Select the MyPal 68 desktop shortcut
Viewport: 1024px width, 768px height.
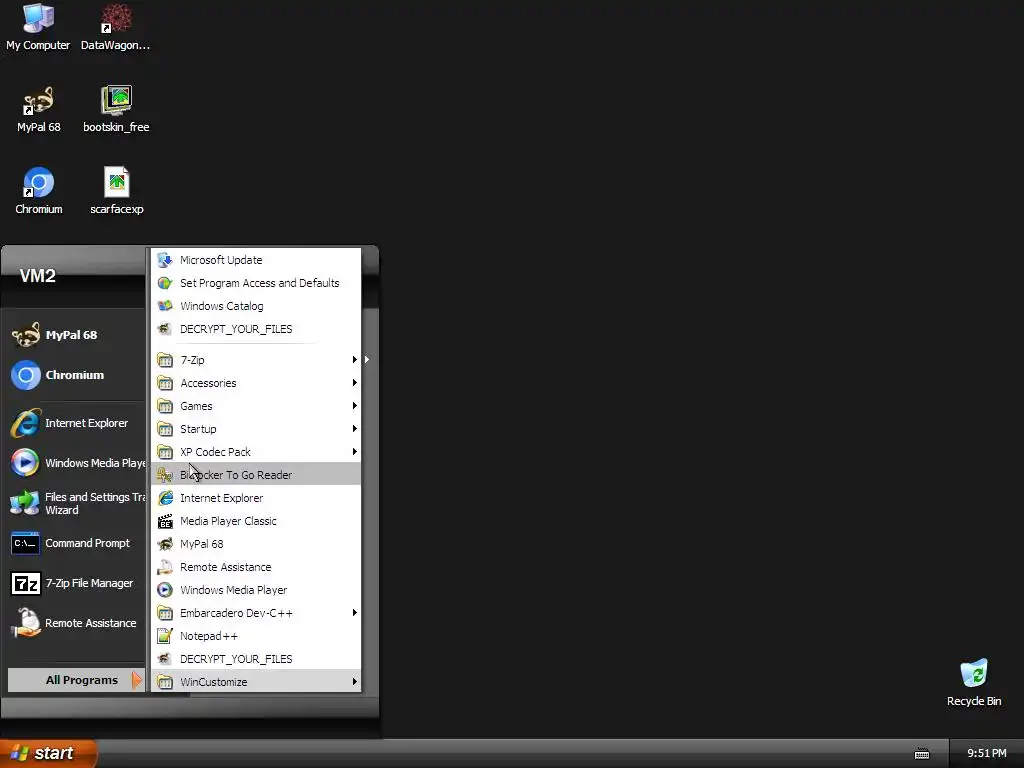pos(38,110)
